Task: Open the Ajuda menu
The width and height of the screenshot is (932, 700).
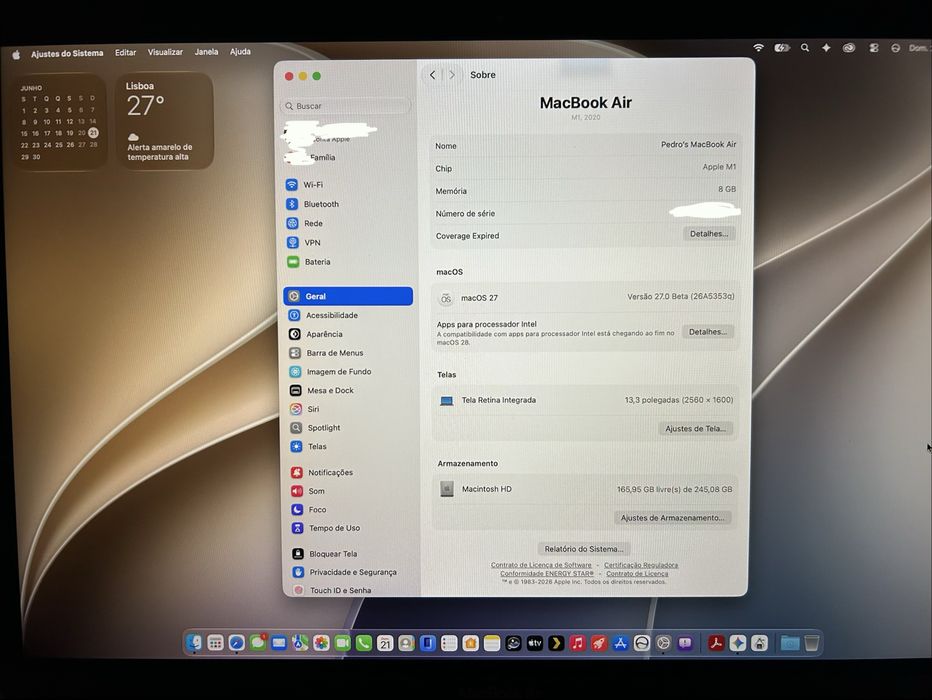Action: click(x=240, y=52)
